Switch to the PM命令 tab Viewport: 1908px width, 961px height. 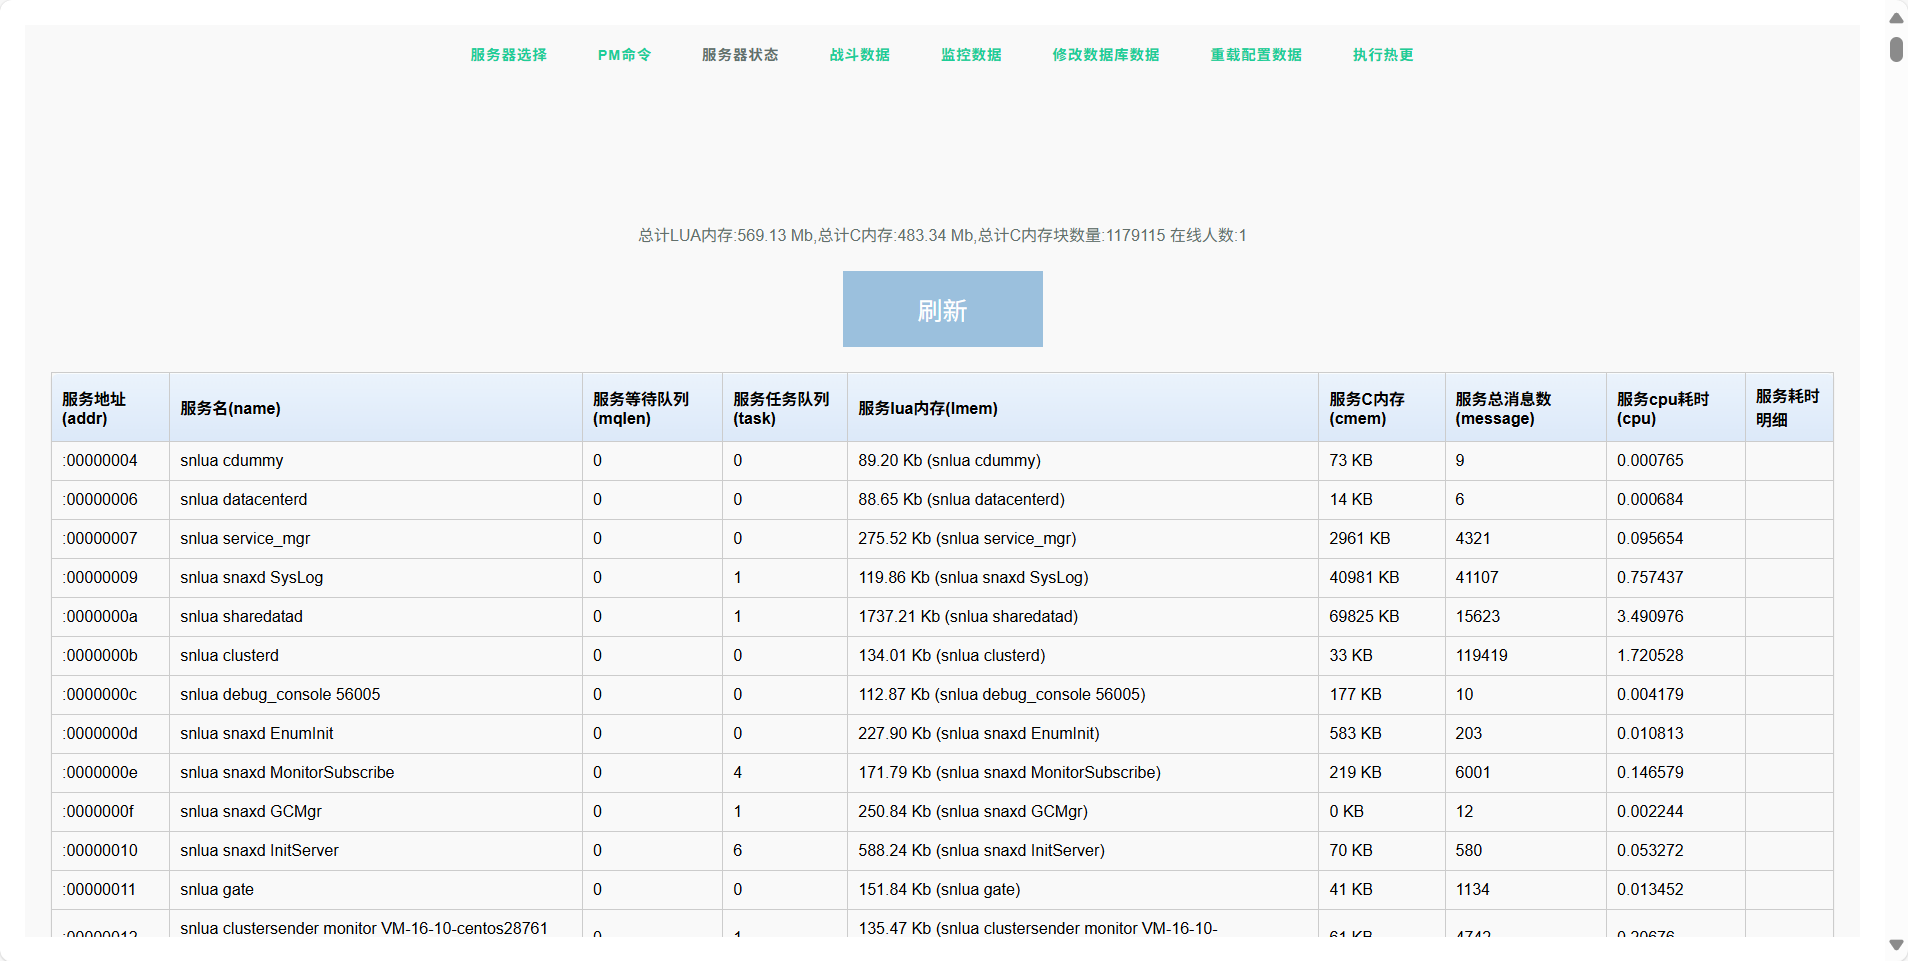pos(624,55)
